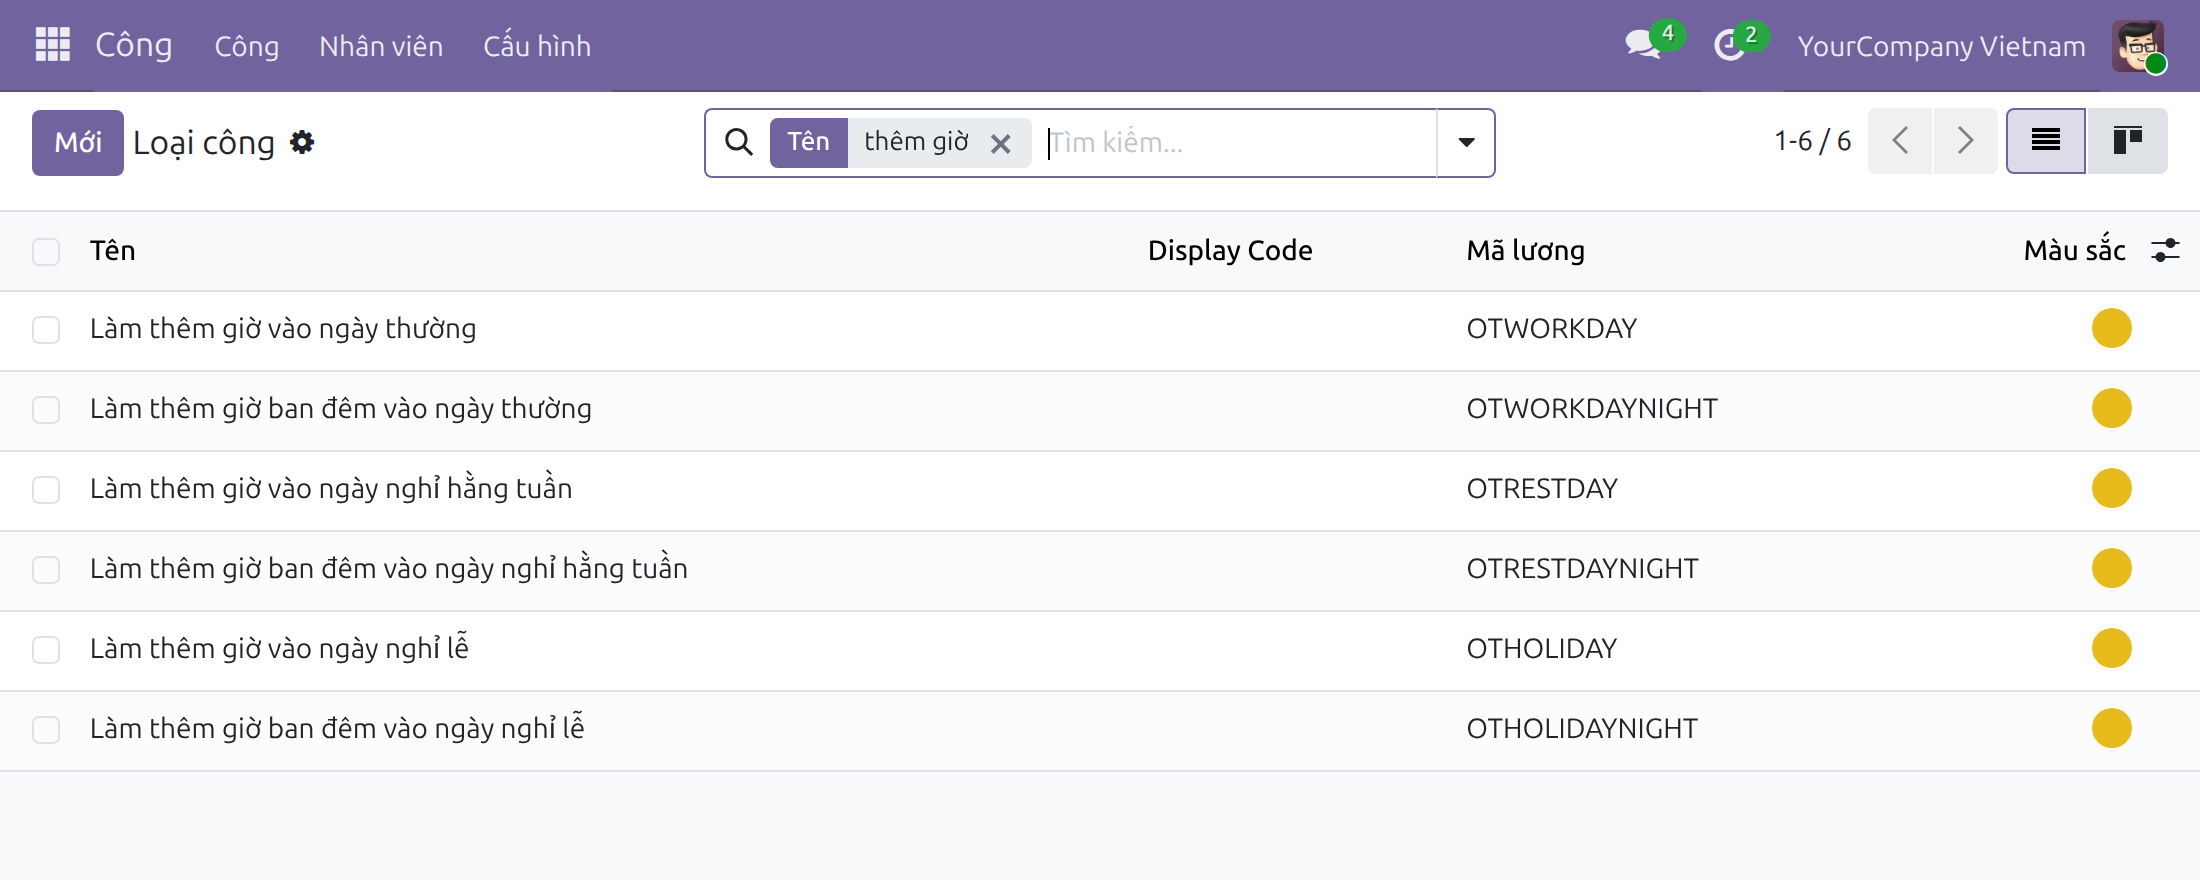The width and height of the screenshot is (2200, 880).
Task: Check 'Làm thêm giờ ban đêm vào ngày nghỉ lễ' row
Action: pyautogui.click(x=46, y=730)
